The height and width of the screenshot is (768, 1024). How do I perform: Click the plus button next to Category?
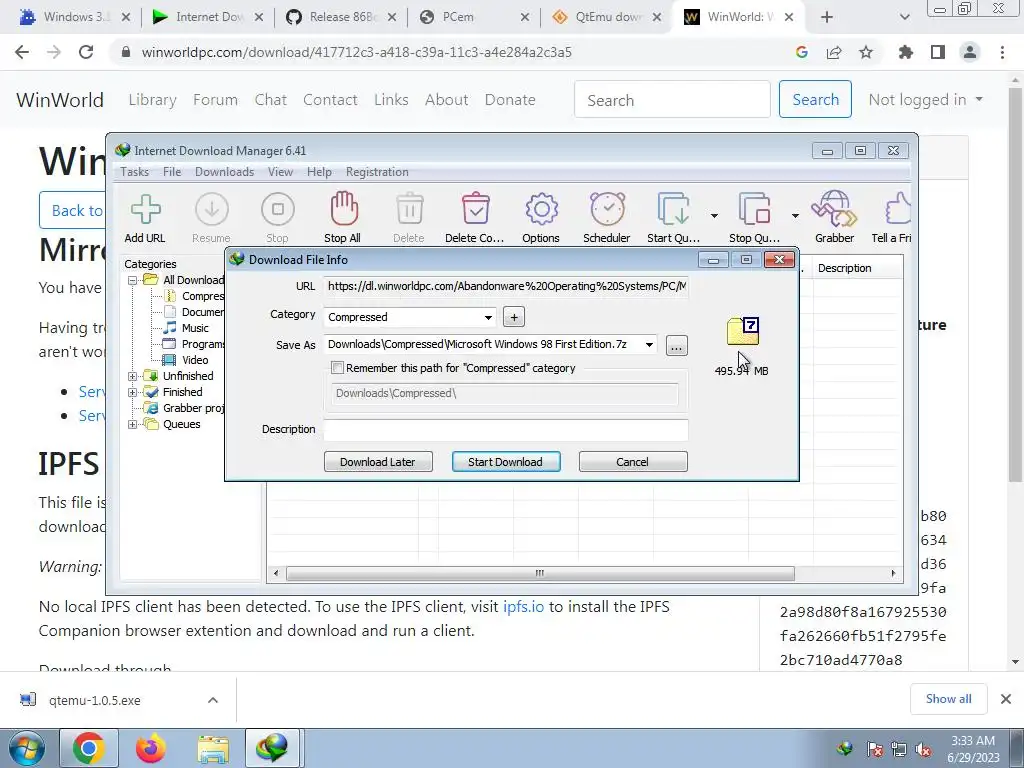click(x=514, y=317)
